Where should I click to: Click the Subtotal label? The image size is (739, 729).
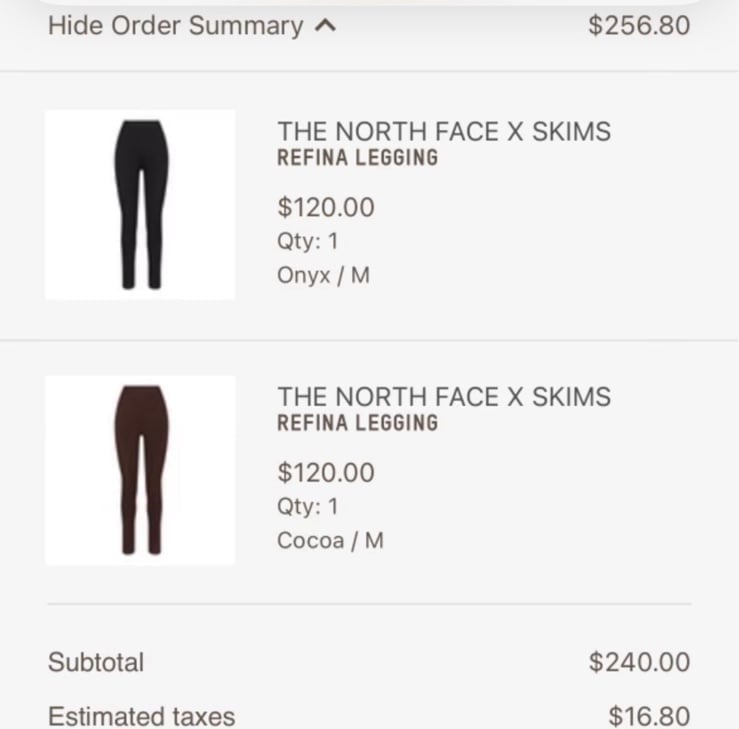tap(96, 662)
